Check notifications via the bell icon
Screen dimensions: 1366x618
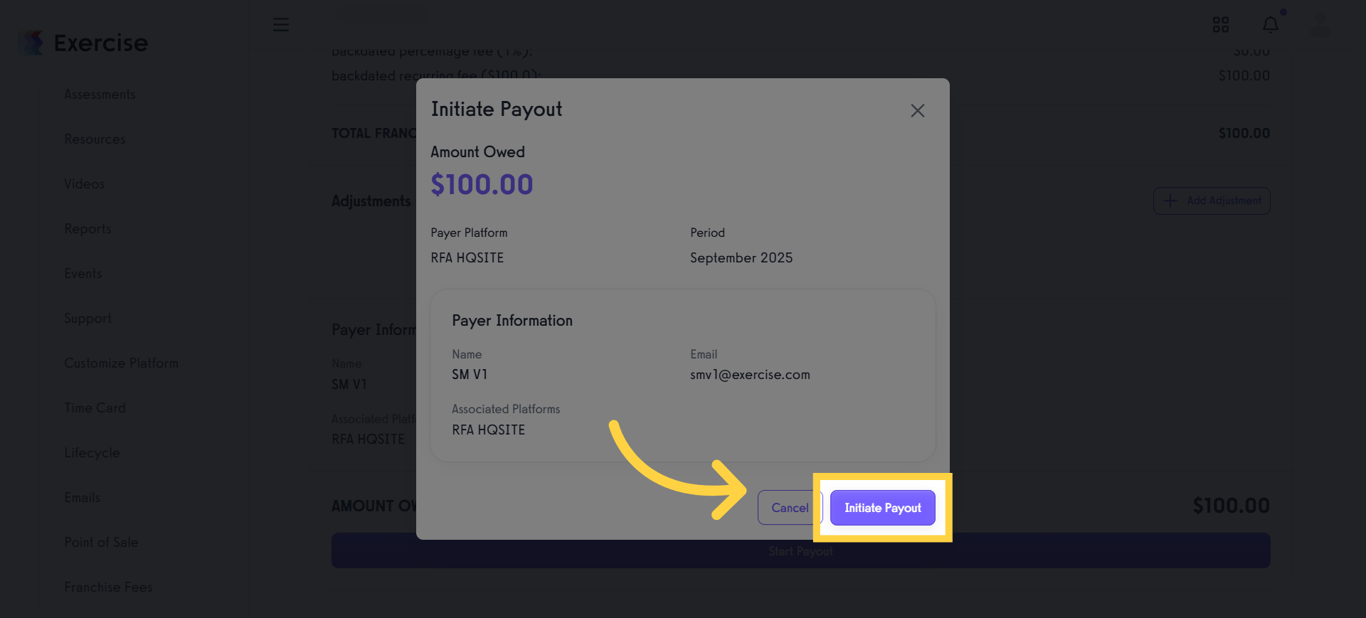tap(1270, 24)
